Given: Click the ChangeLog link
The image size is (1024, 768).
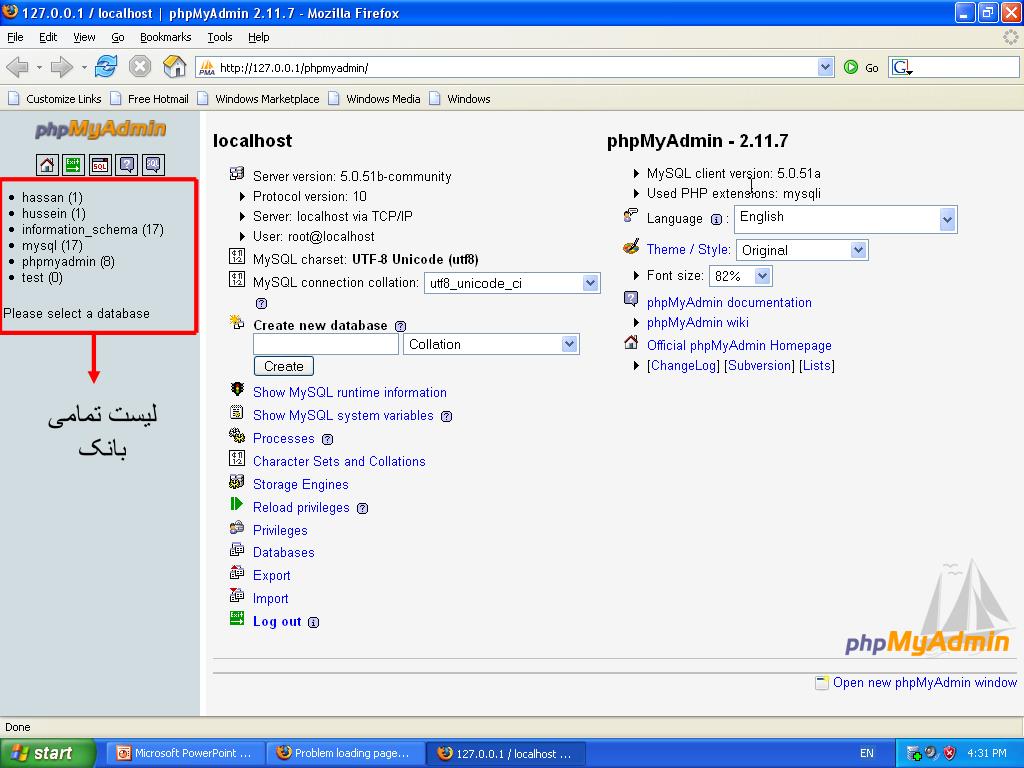Looking at the screenshot, I should pos(683,366).
